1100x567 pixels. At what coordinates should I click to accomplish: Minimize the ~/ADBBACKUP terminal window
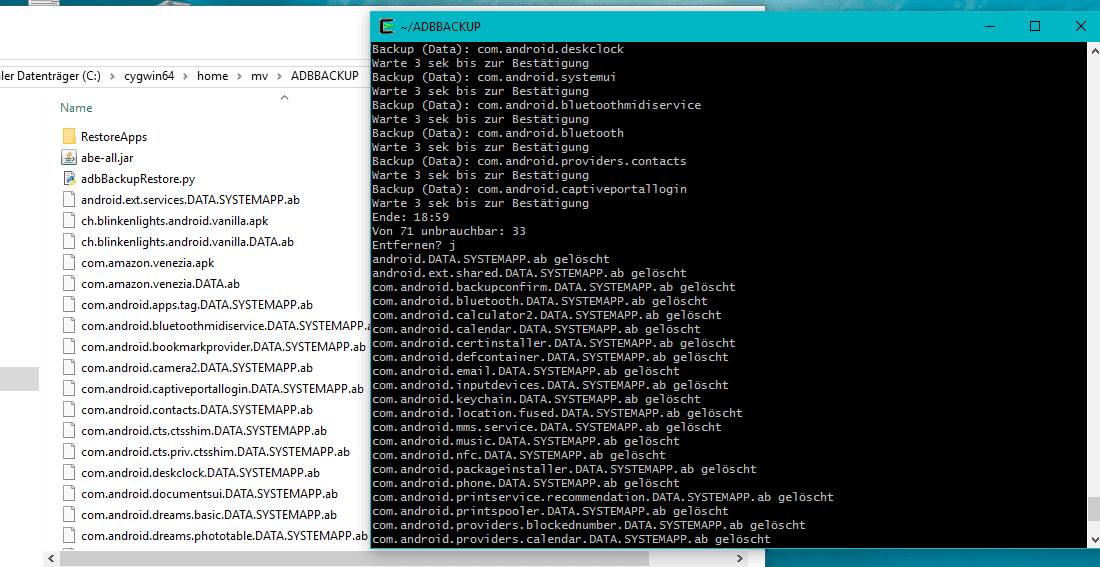(x=989, y=27)
